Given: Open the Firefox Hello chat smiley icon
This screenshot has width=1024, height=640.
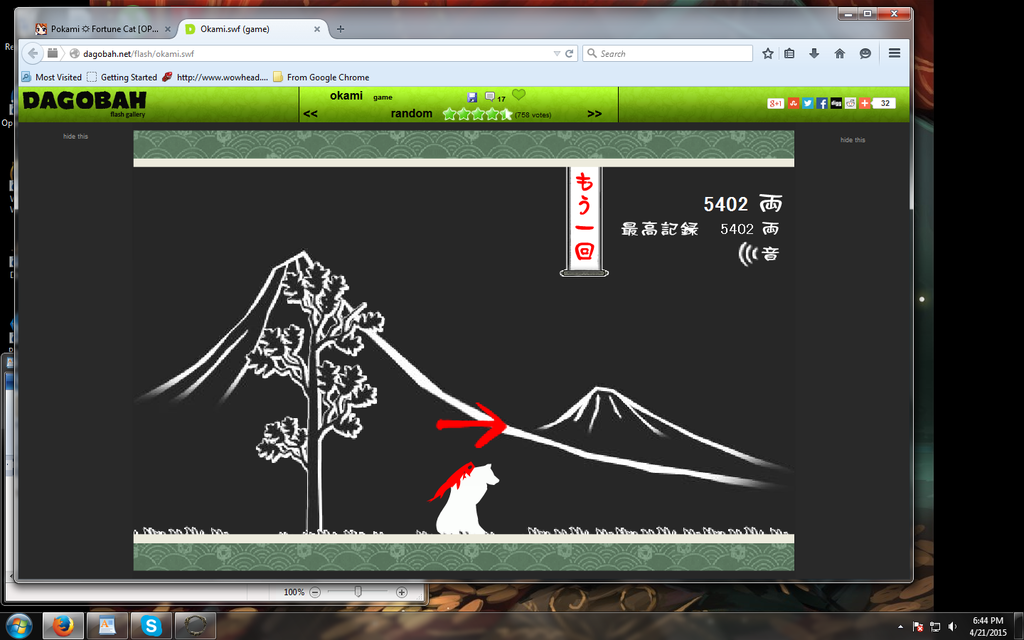Looking at the screenshot, I should (x=865, y=54).
